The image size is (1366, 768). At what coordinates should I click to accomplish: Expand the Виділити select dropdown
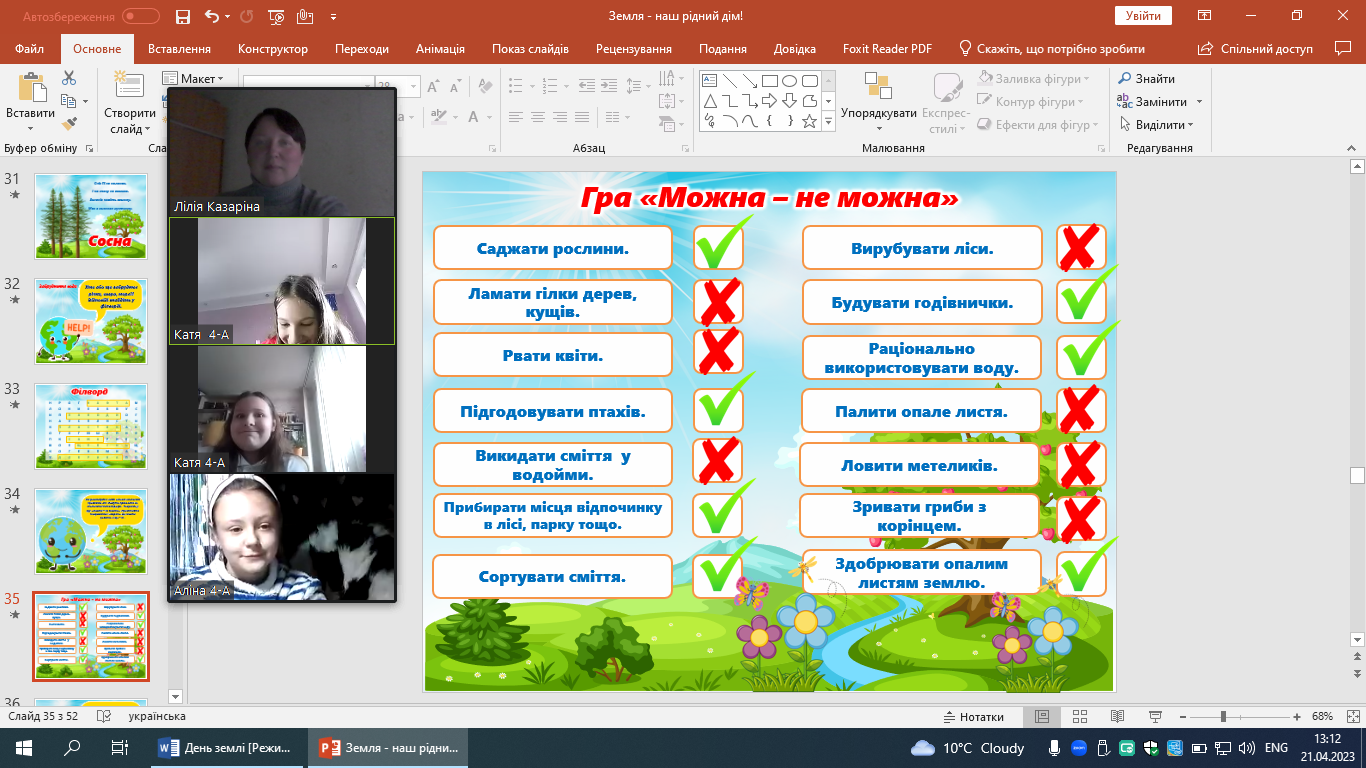(x=1191, y=125)
